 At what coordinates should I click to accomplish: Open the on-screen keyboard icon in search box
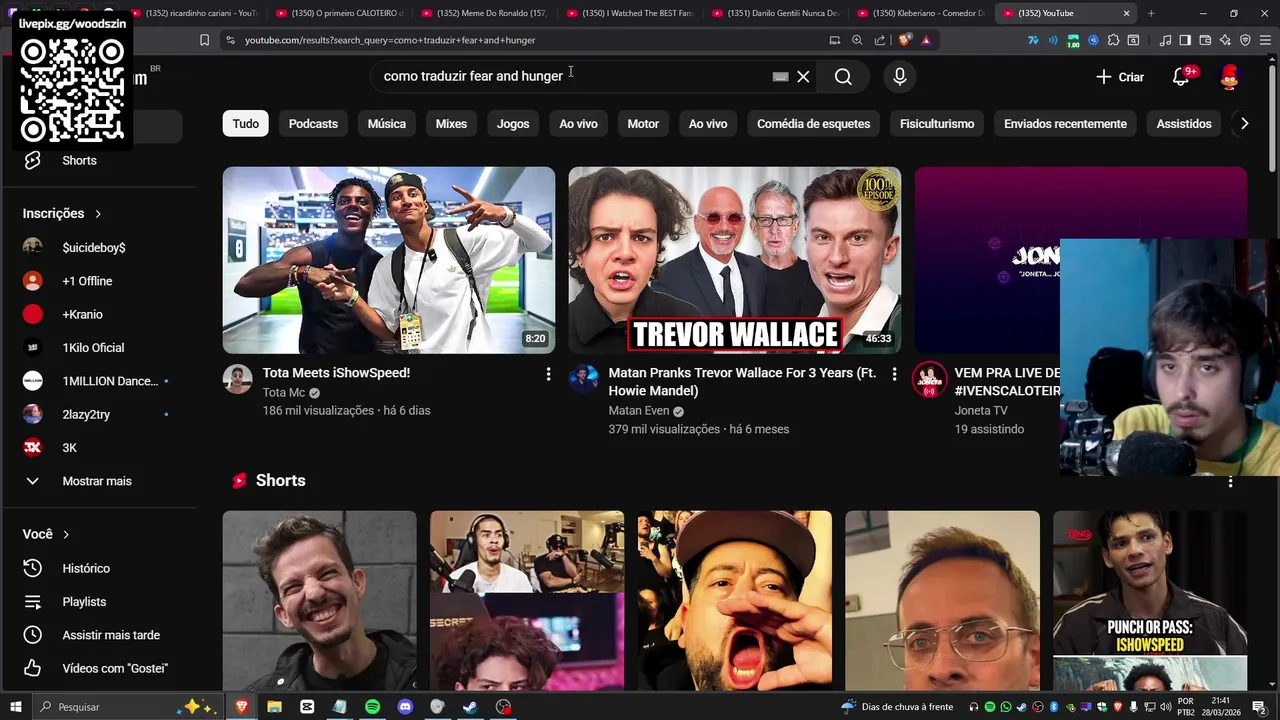coord(781,77)
